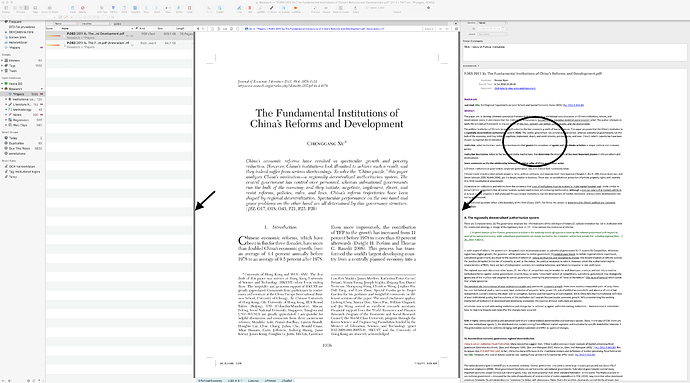Expand the Tags disclosure triangle

(2, 66)
